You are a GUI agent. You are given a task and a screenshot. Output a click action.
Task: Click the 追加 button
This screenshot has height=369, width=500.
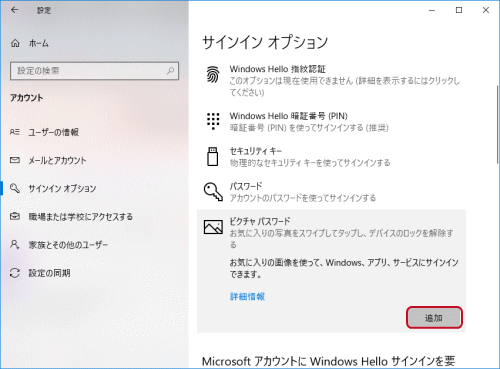434,318
